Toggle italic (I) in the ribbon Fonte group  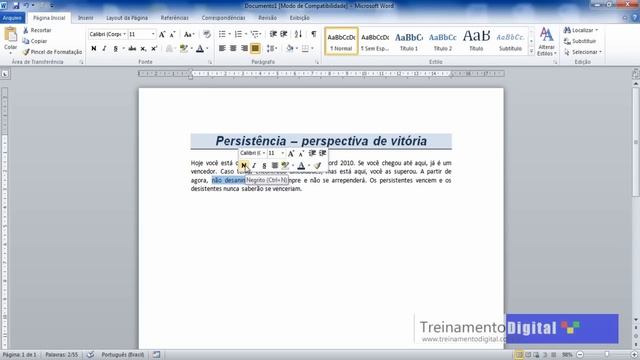[x=104, y=49]
